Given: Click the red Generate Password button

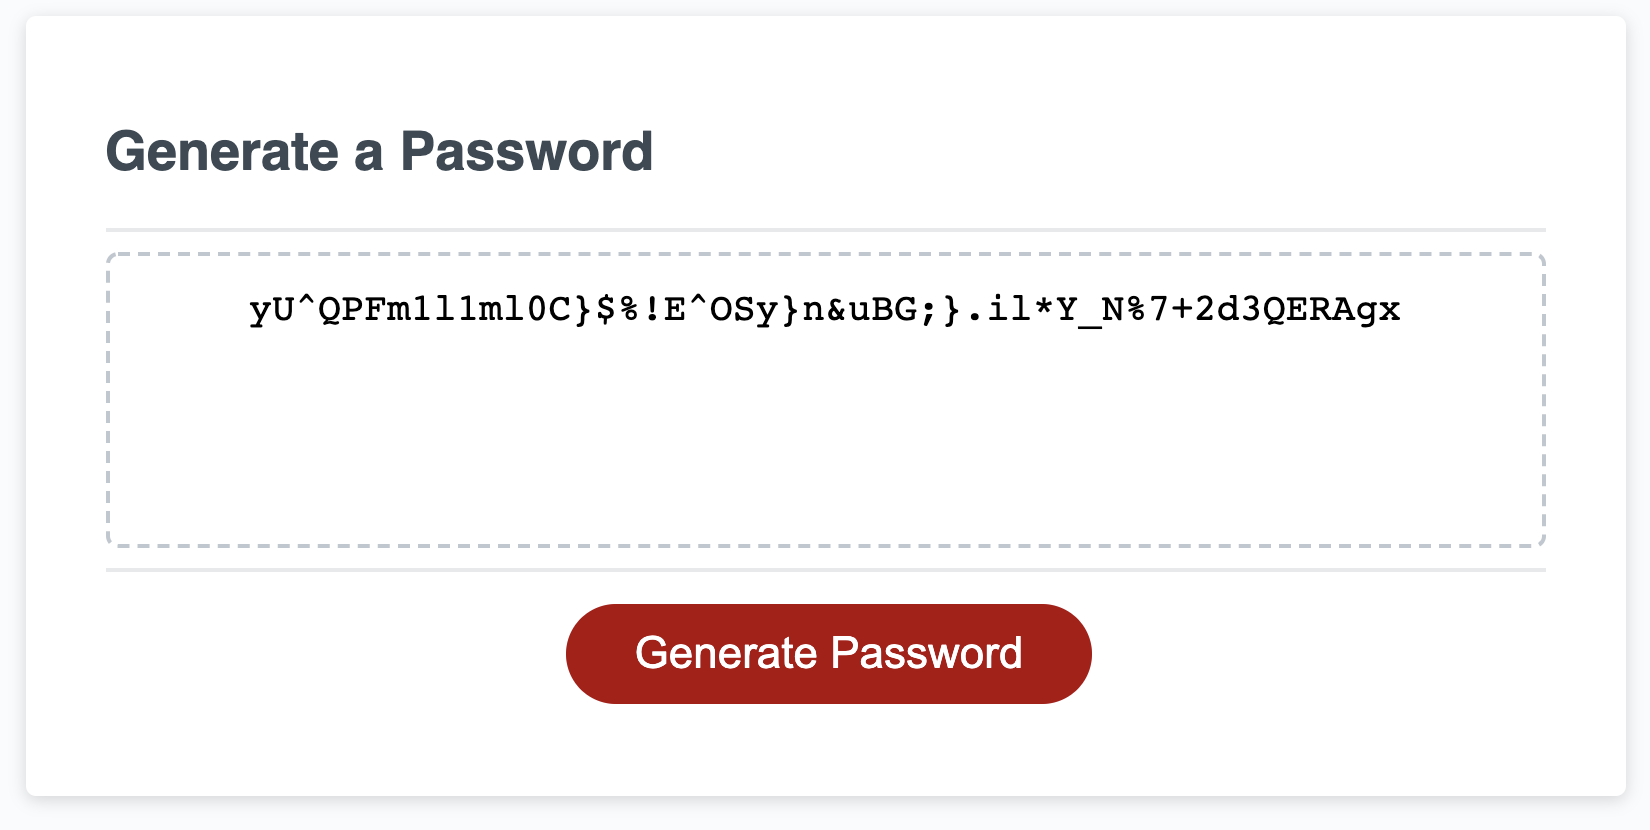Looking at the screenshot, I should (x=828, y=654).
